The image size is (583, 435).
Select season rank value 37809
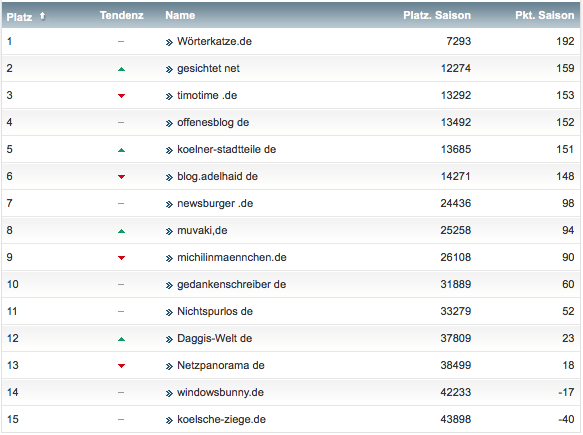point(456,338)
